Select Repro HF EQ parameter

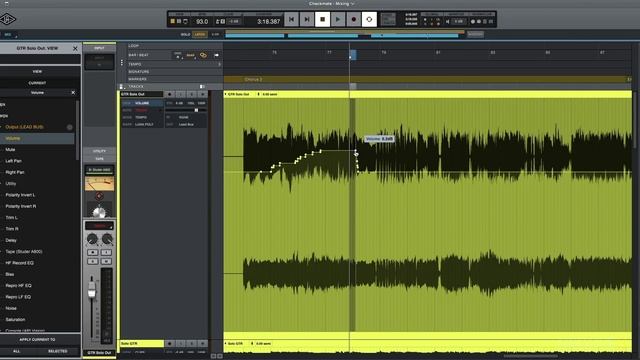(18, 286)
